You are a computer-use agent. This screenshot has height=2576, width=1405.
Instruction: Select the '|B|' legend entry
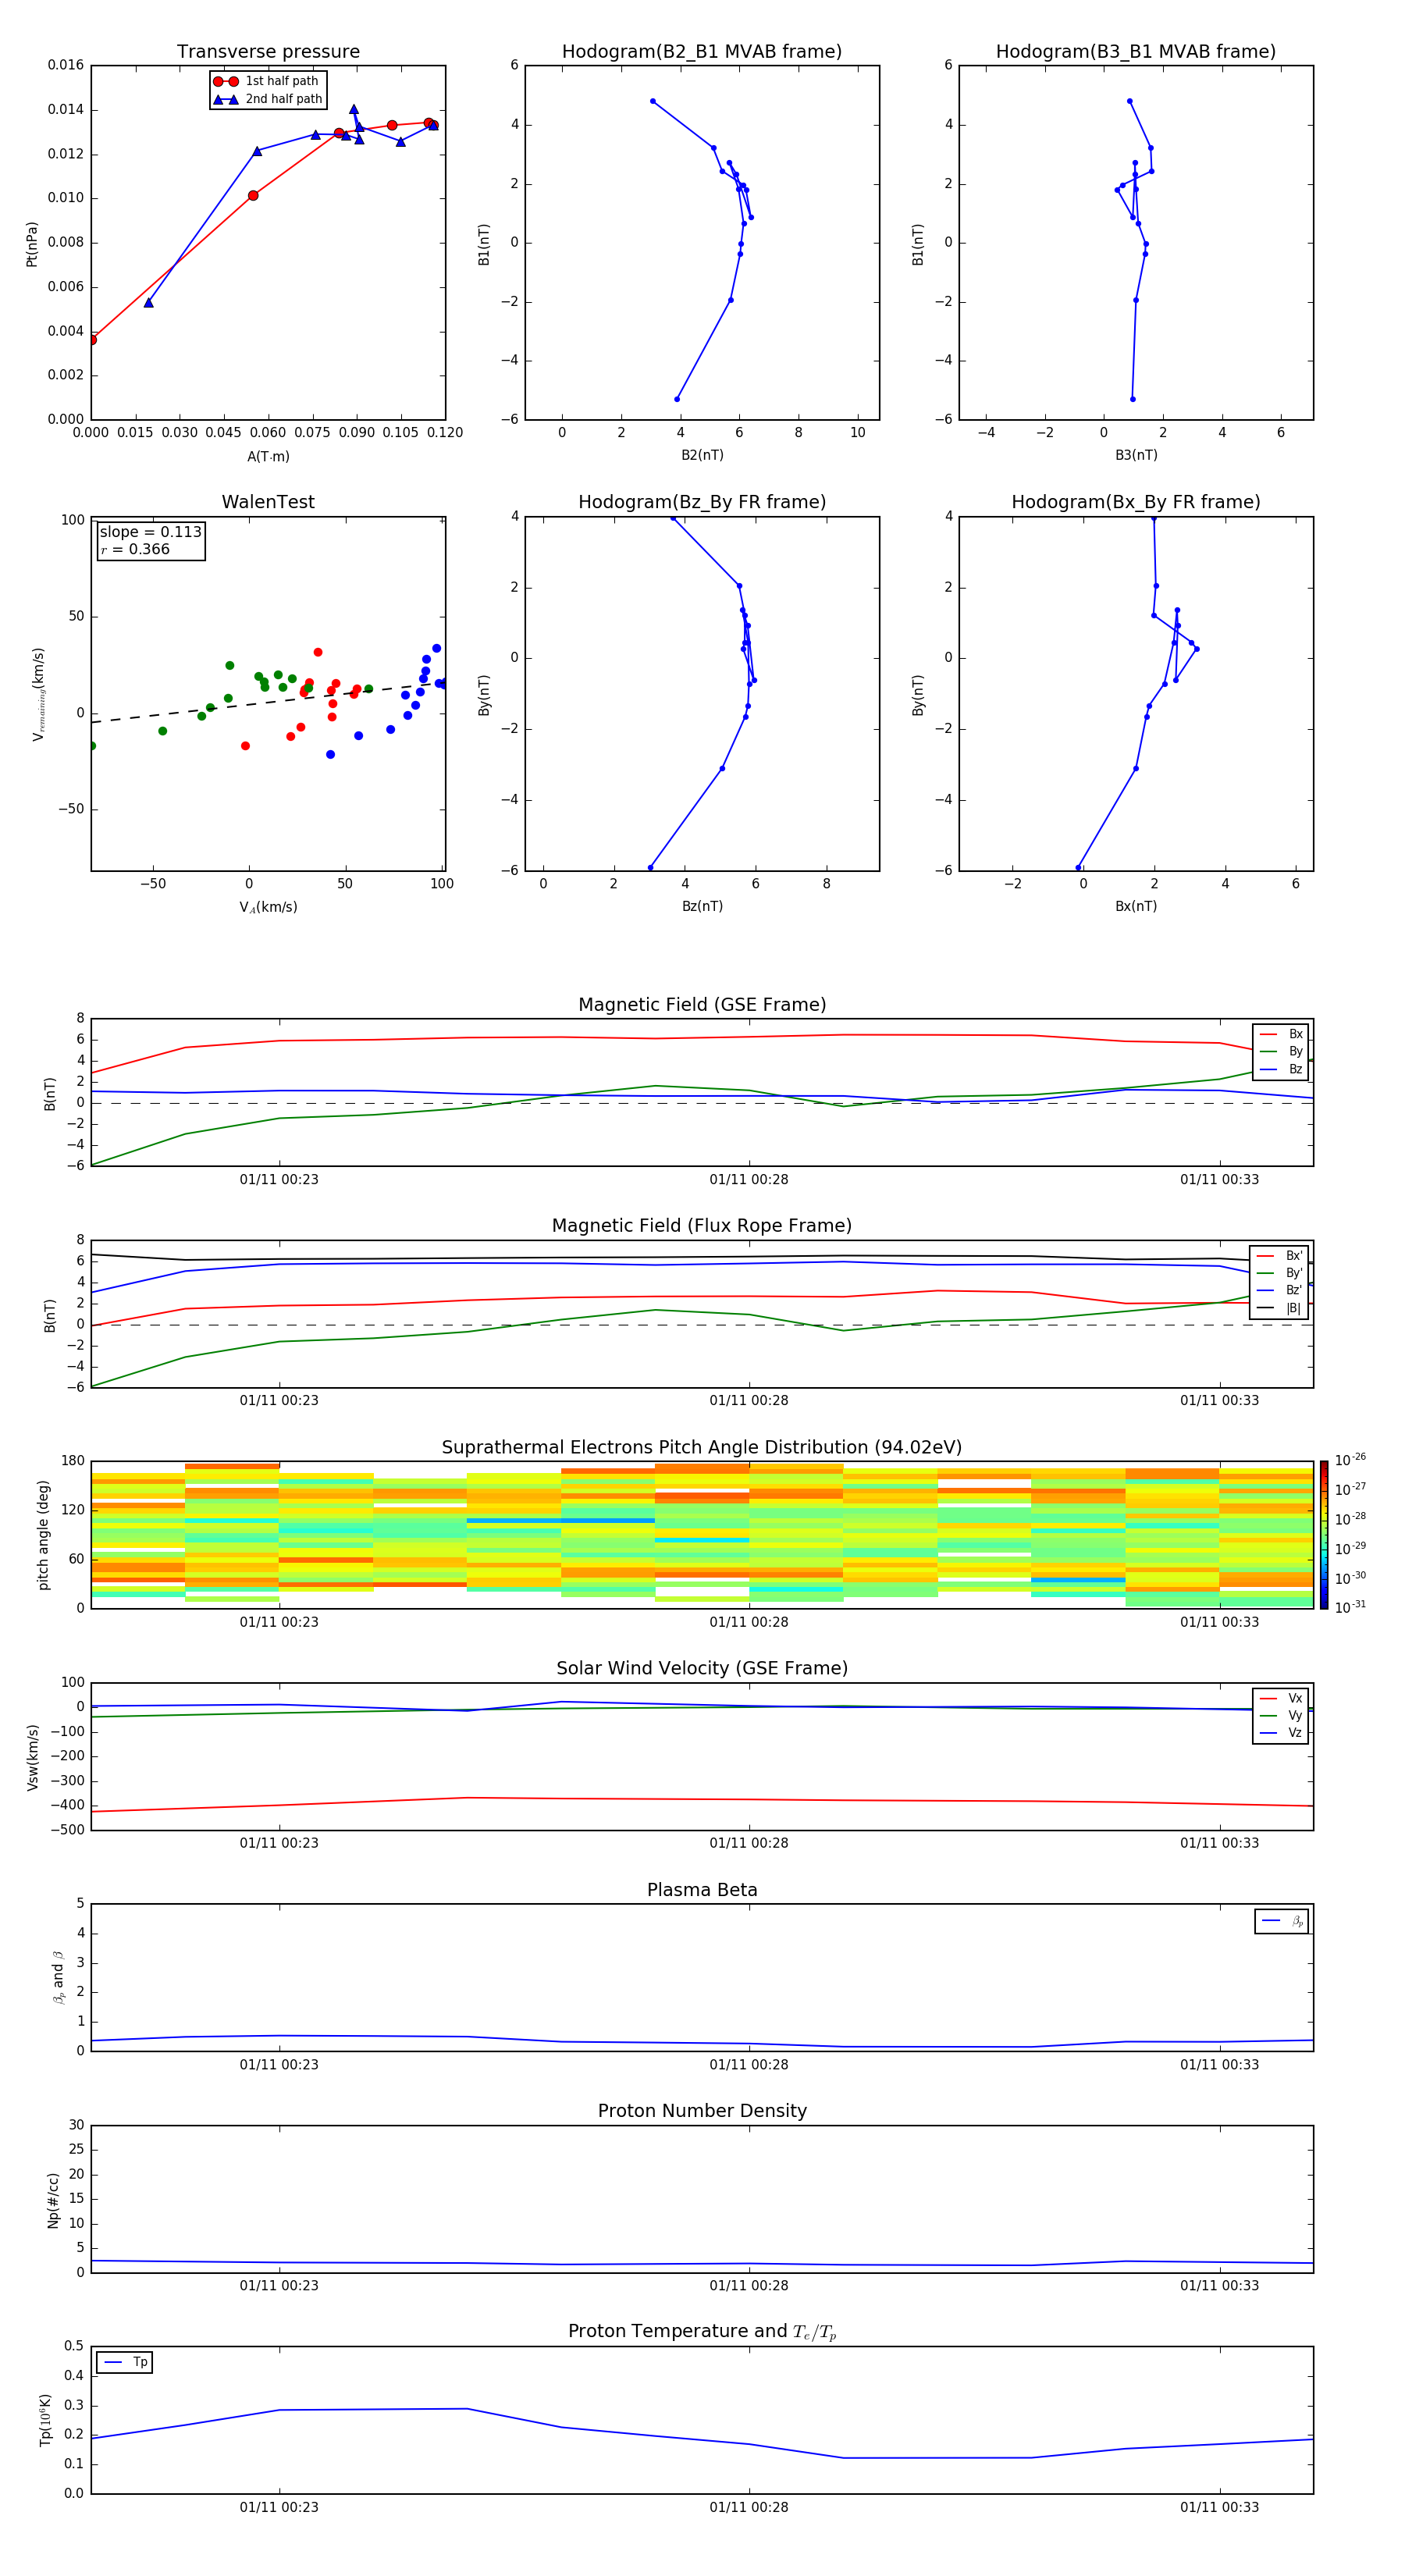pos(1280,1308)
